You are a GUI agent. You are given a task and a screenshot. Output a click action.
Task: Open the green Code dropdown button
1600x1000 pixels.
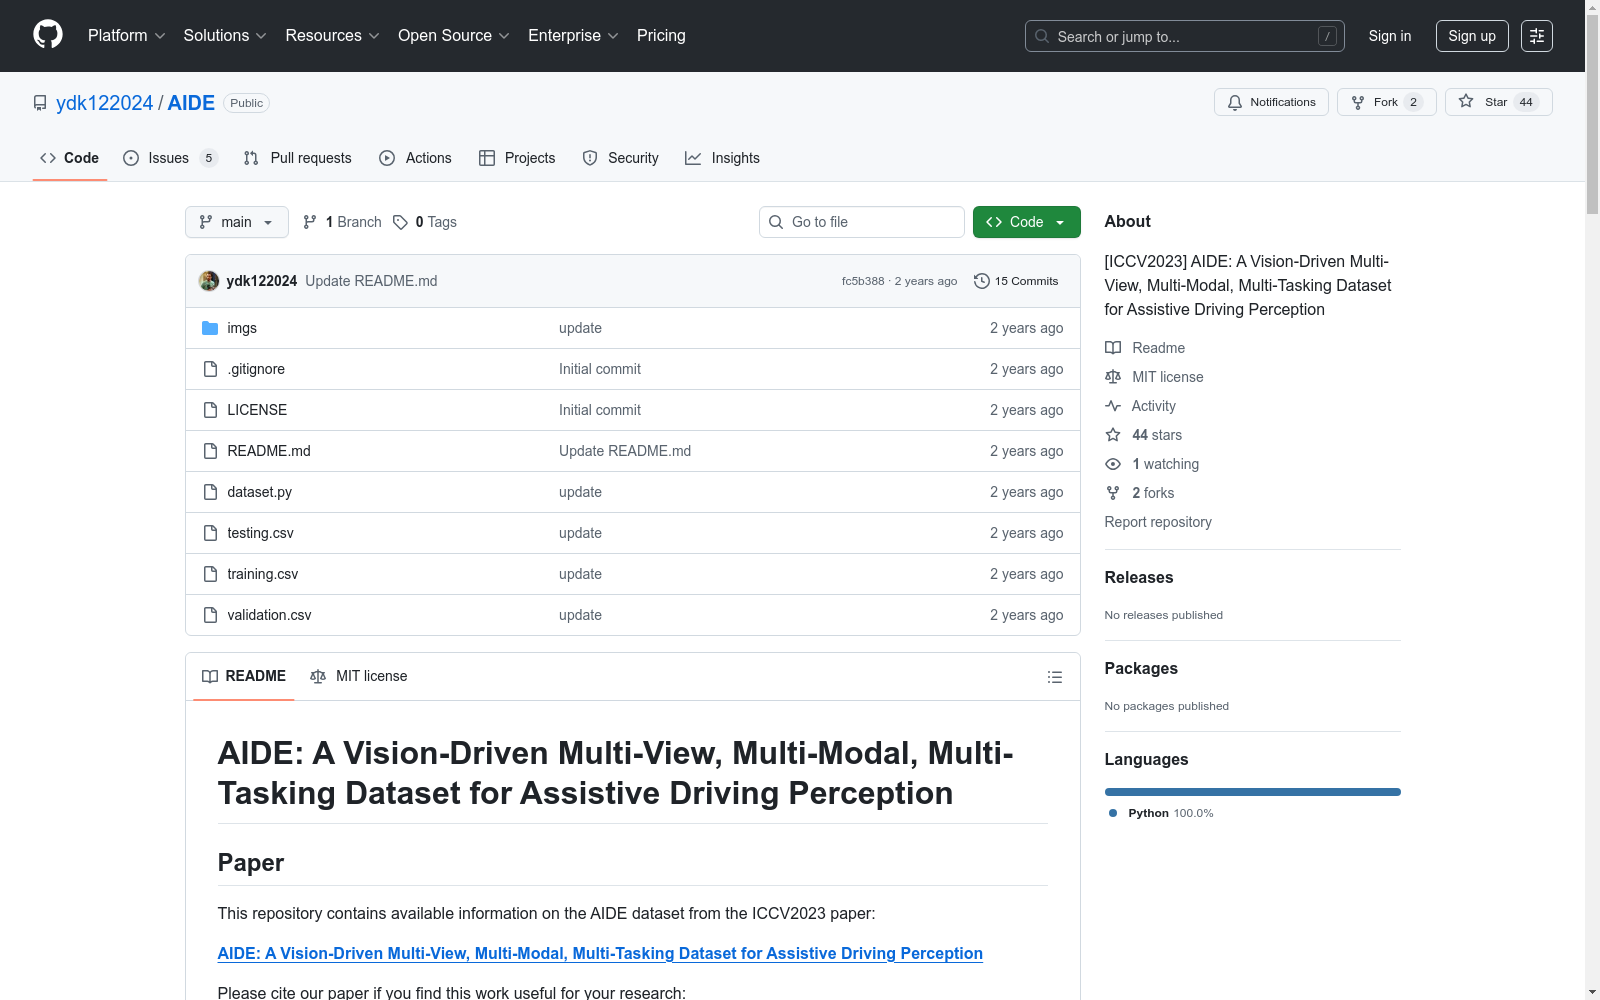tap(1027, 222)
